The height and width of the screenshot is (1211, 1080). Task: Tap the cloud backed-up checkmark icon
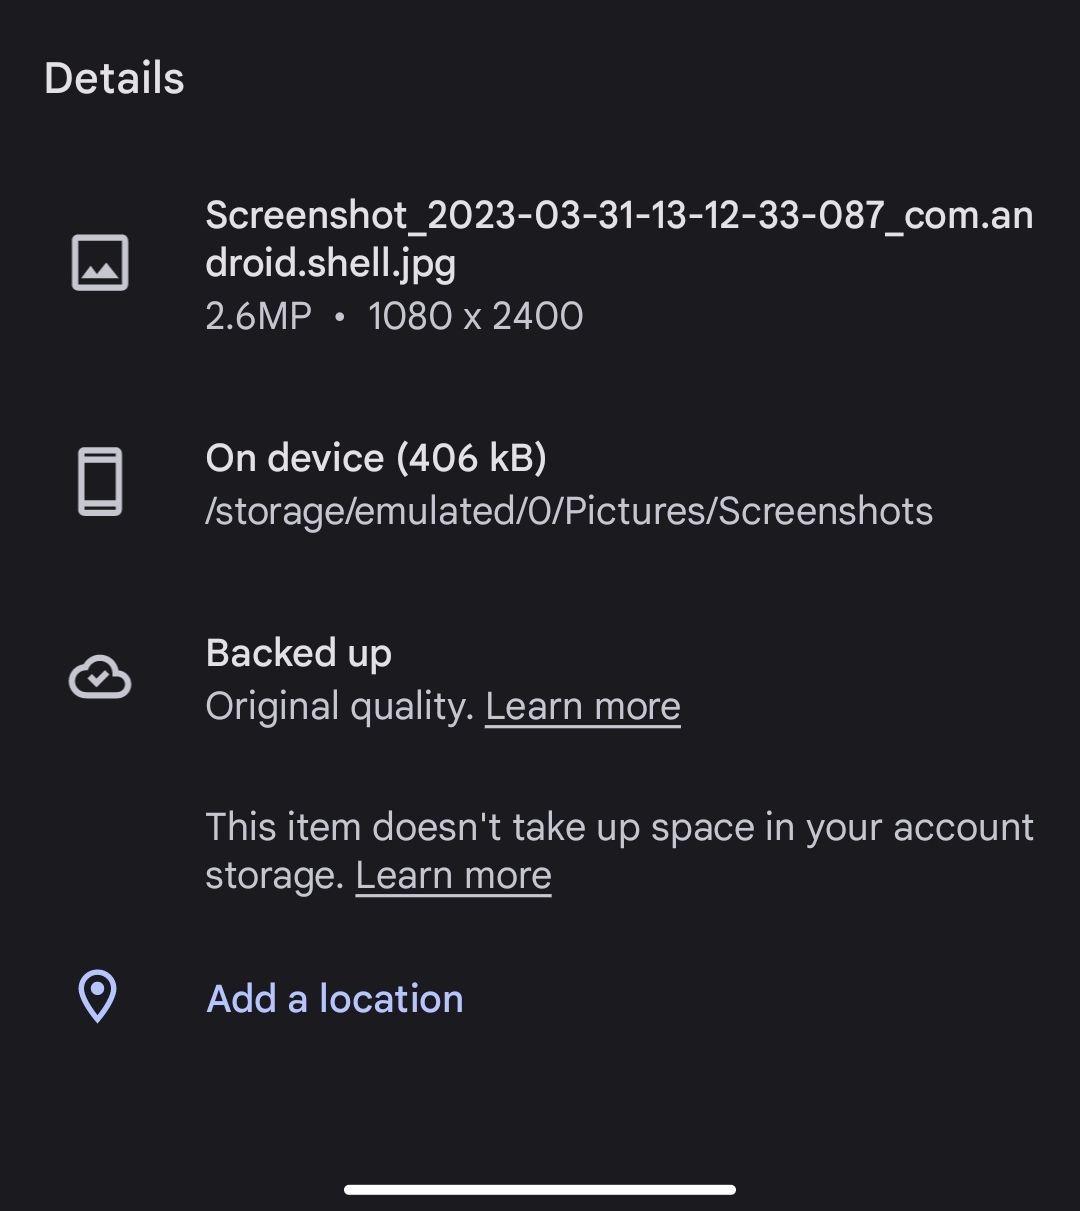tap(100, 678)
